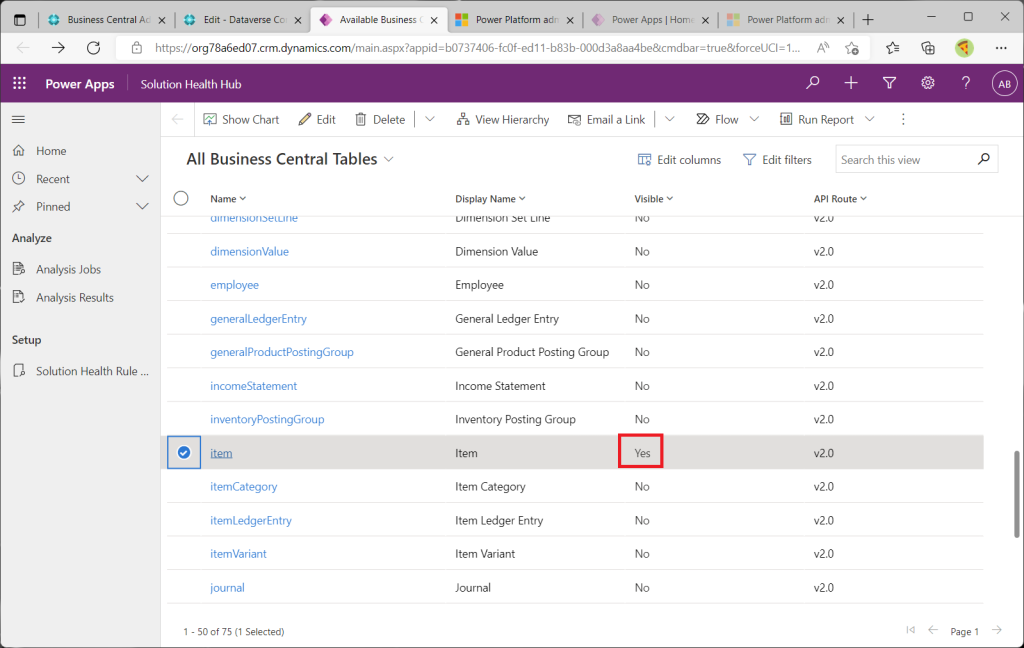Open the employee record link
1024x648 pixels.
[234, 285]
